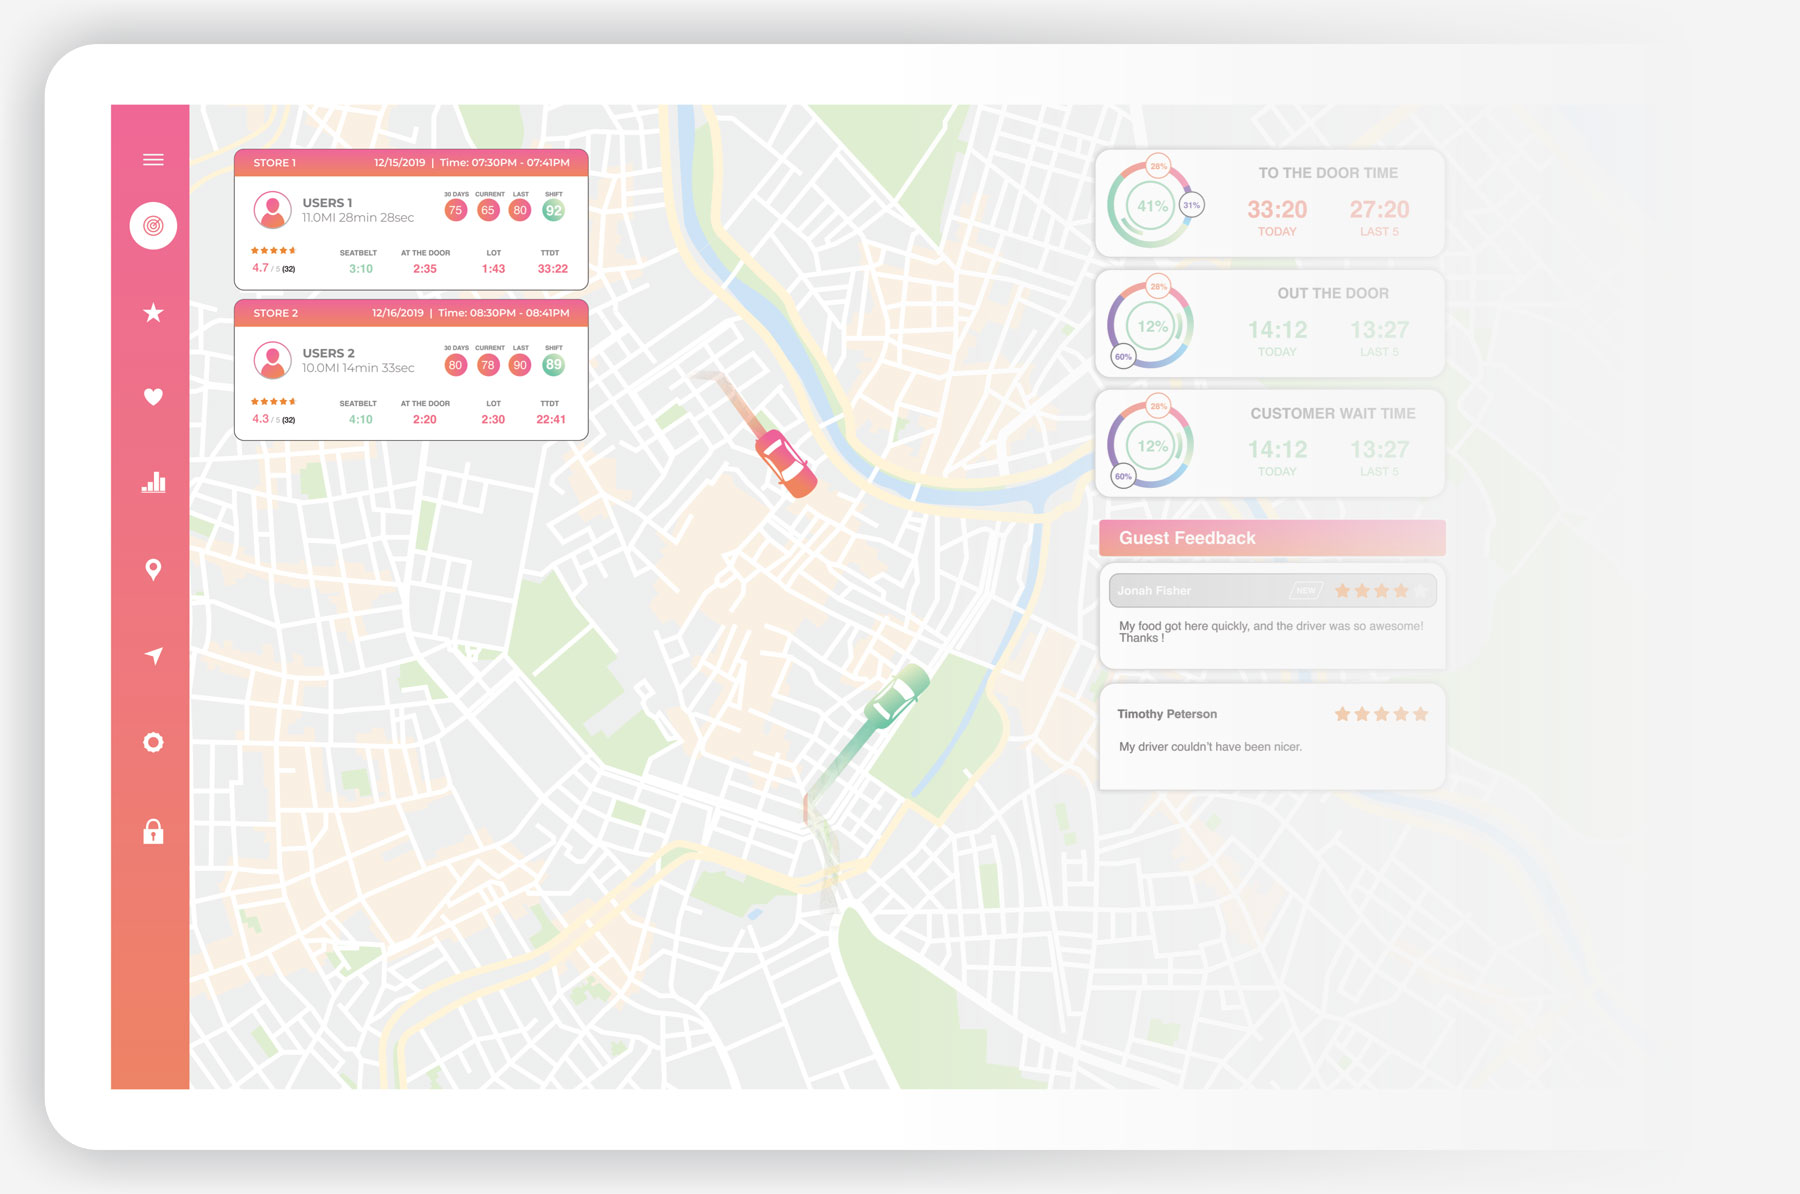Click Store 2 TTDT value 22:41
The width and height of the screenshot is (1800, 1194).
click(x=551, y=420)
